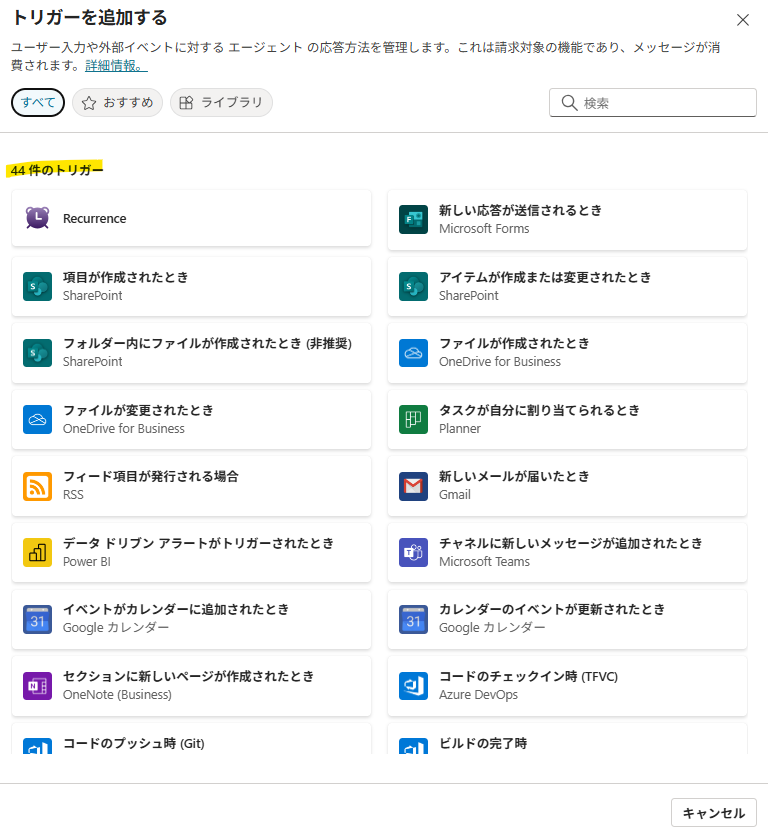Click SharePoint icon for 項目が作成されたとき
768x832 pixels.
(37, 286)
